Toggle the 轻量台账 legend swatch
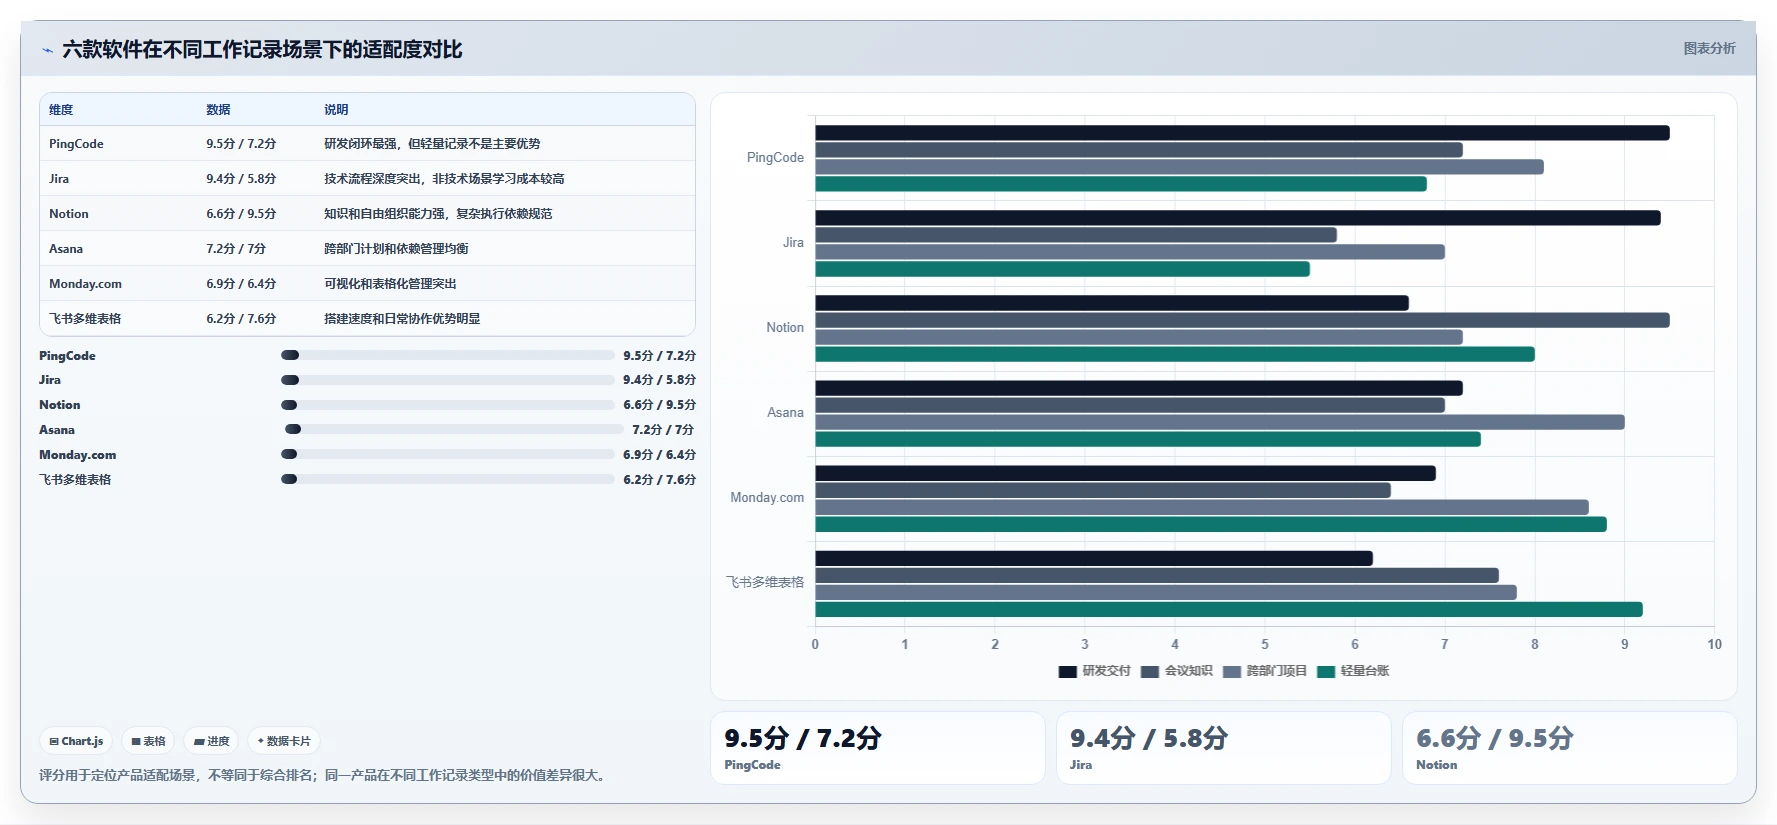The width and height of the screenshot is (1777, 825). point(1326,671)
